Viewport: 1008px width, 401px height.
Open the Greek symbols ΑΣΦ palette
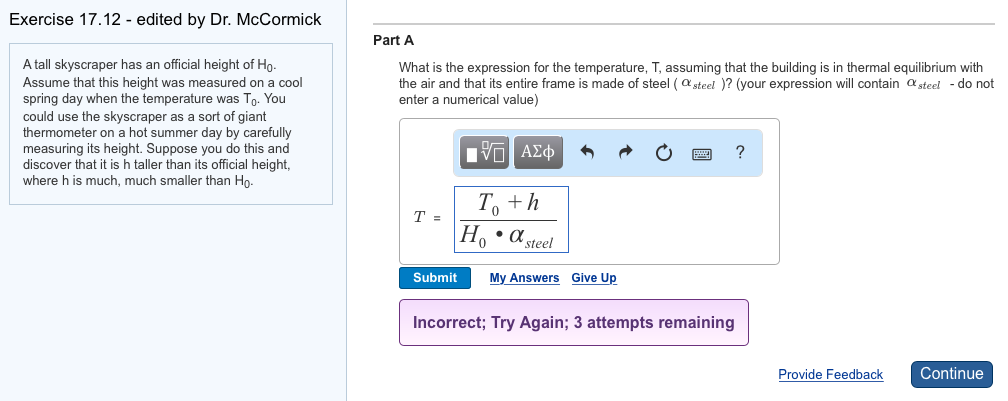tap(538, 152)
